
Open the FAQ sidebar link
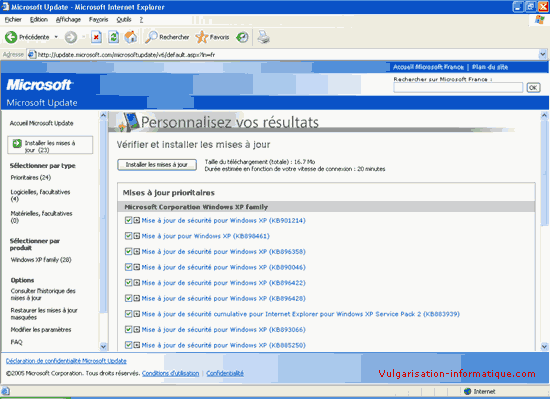pos(16,342)
